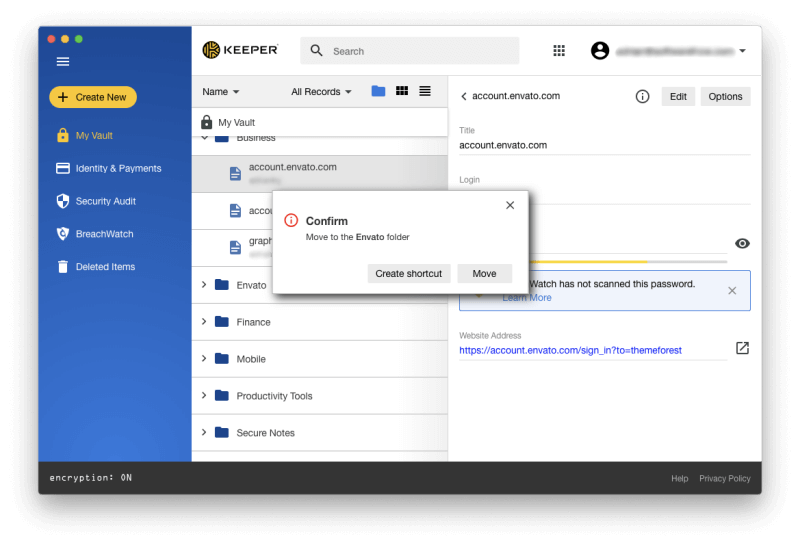Click the password strength bar

629,261
